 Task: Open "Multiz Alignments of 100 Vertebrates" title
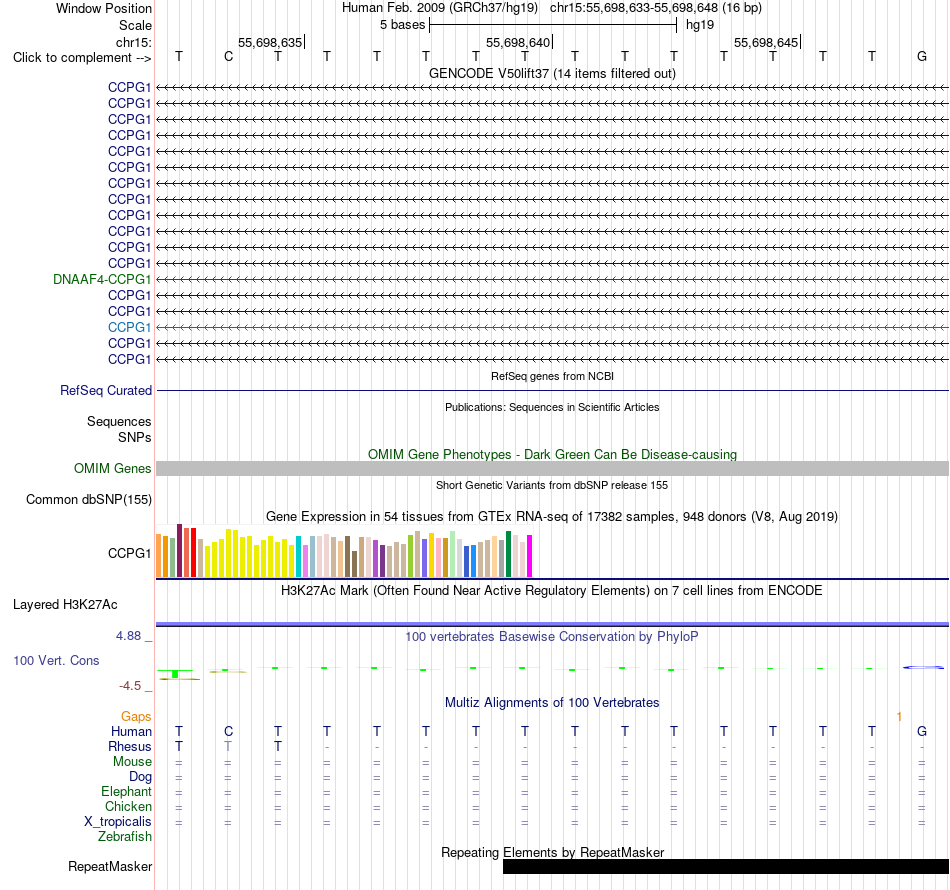[x=552, y=703]
